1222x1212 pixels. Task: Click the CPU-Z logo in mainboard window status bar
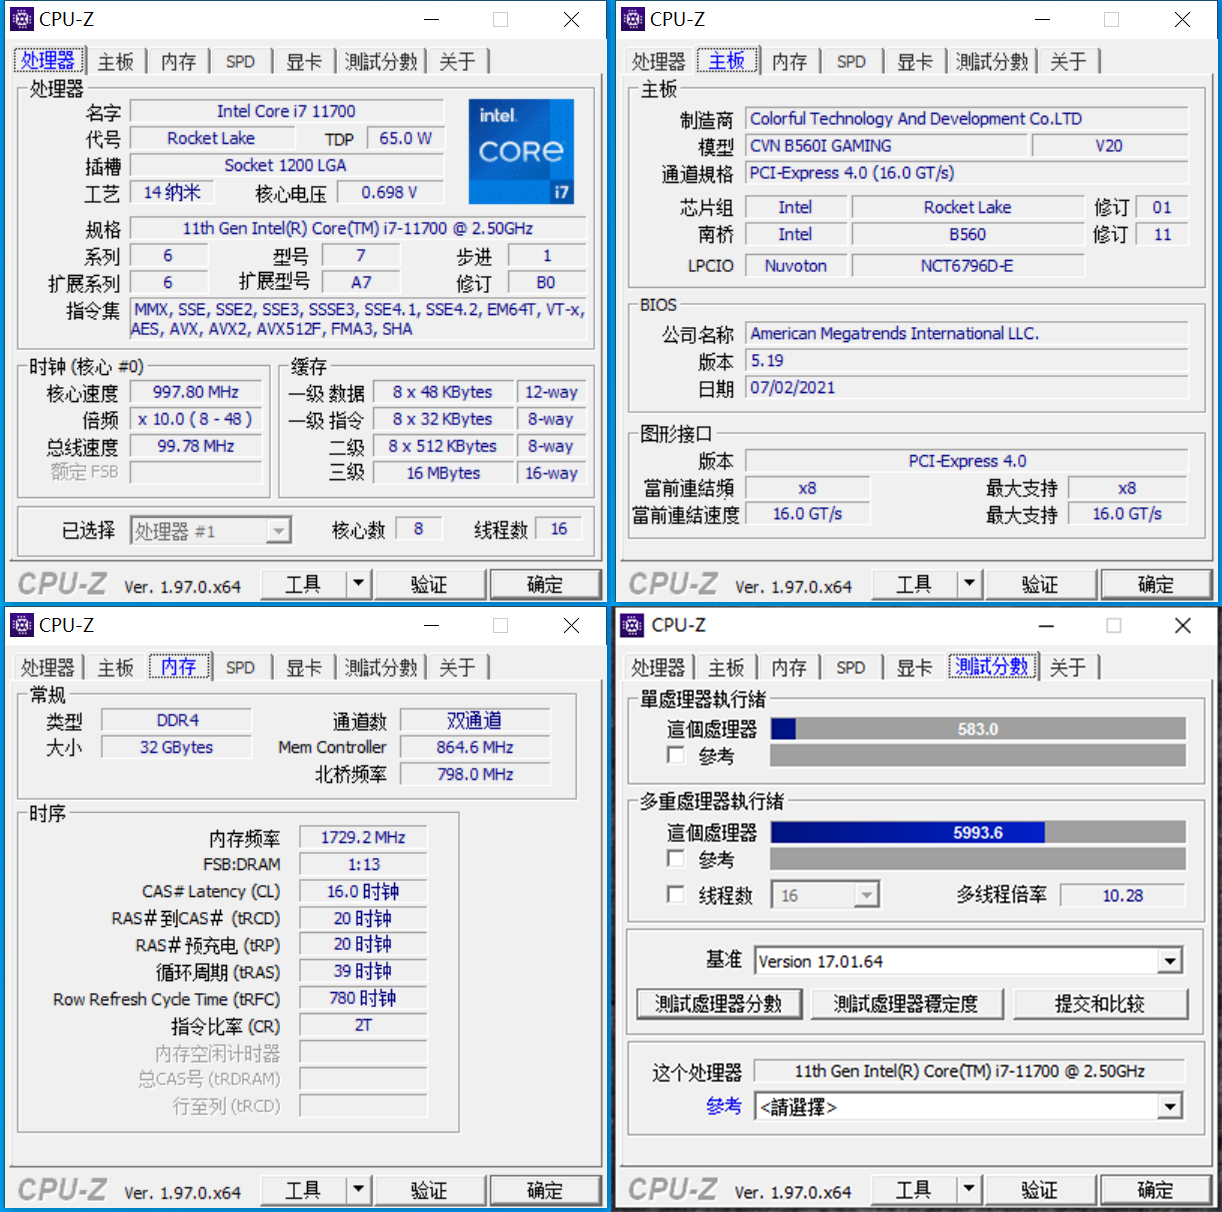coord(671,583)
